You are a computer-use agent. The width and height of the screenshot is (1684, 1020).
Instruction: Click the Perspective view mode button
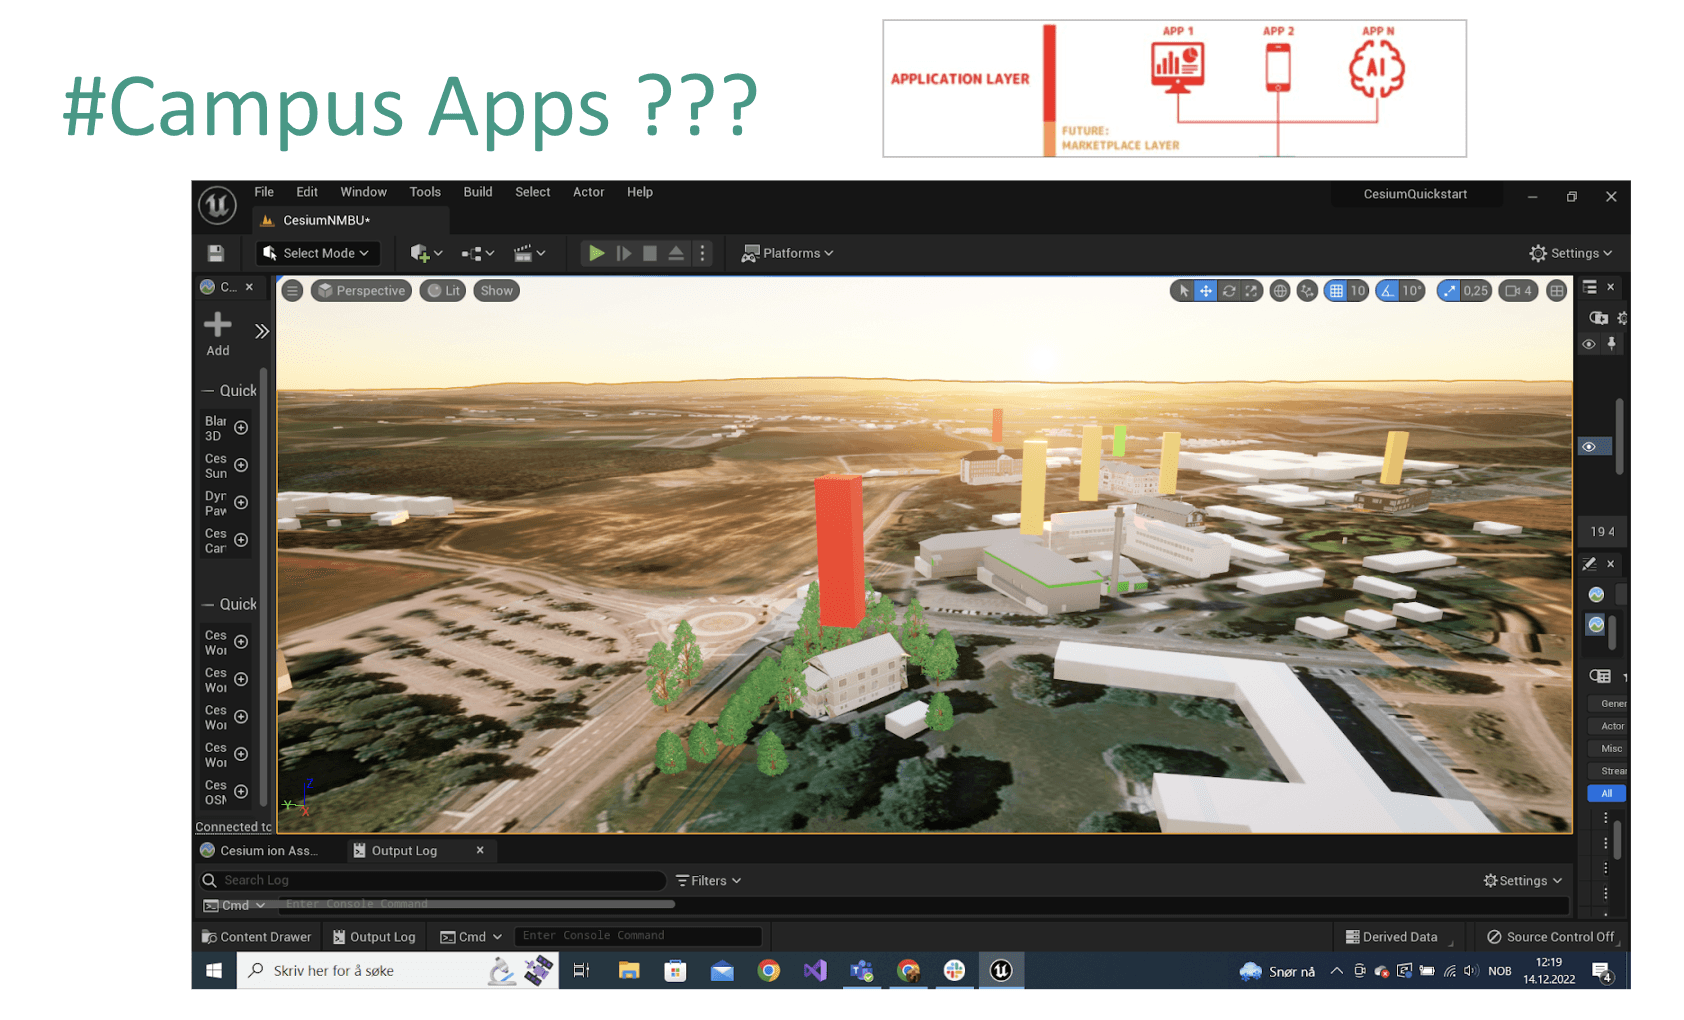[x=361, y=291]
